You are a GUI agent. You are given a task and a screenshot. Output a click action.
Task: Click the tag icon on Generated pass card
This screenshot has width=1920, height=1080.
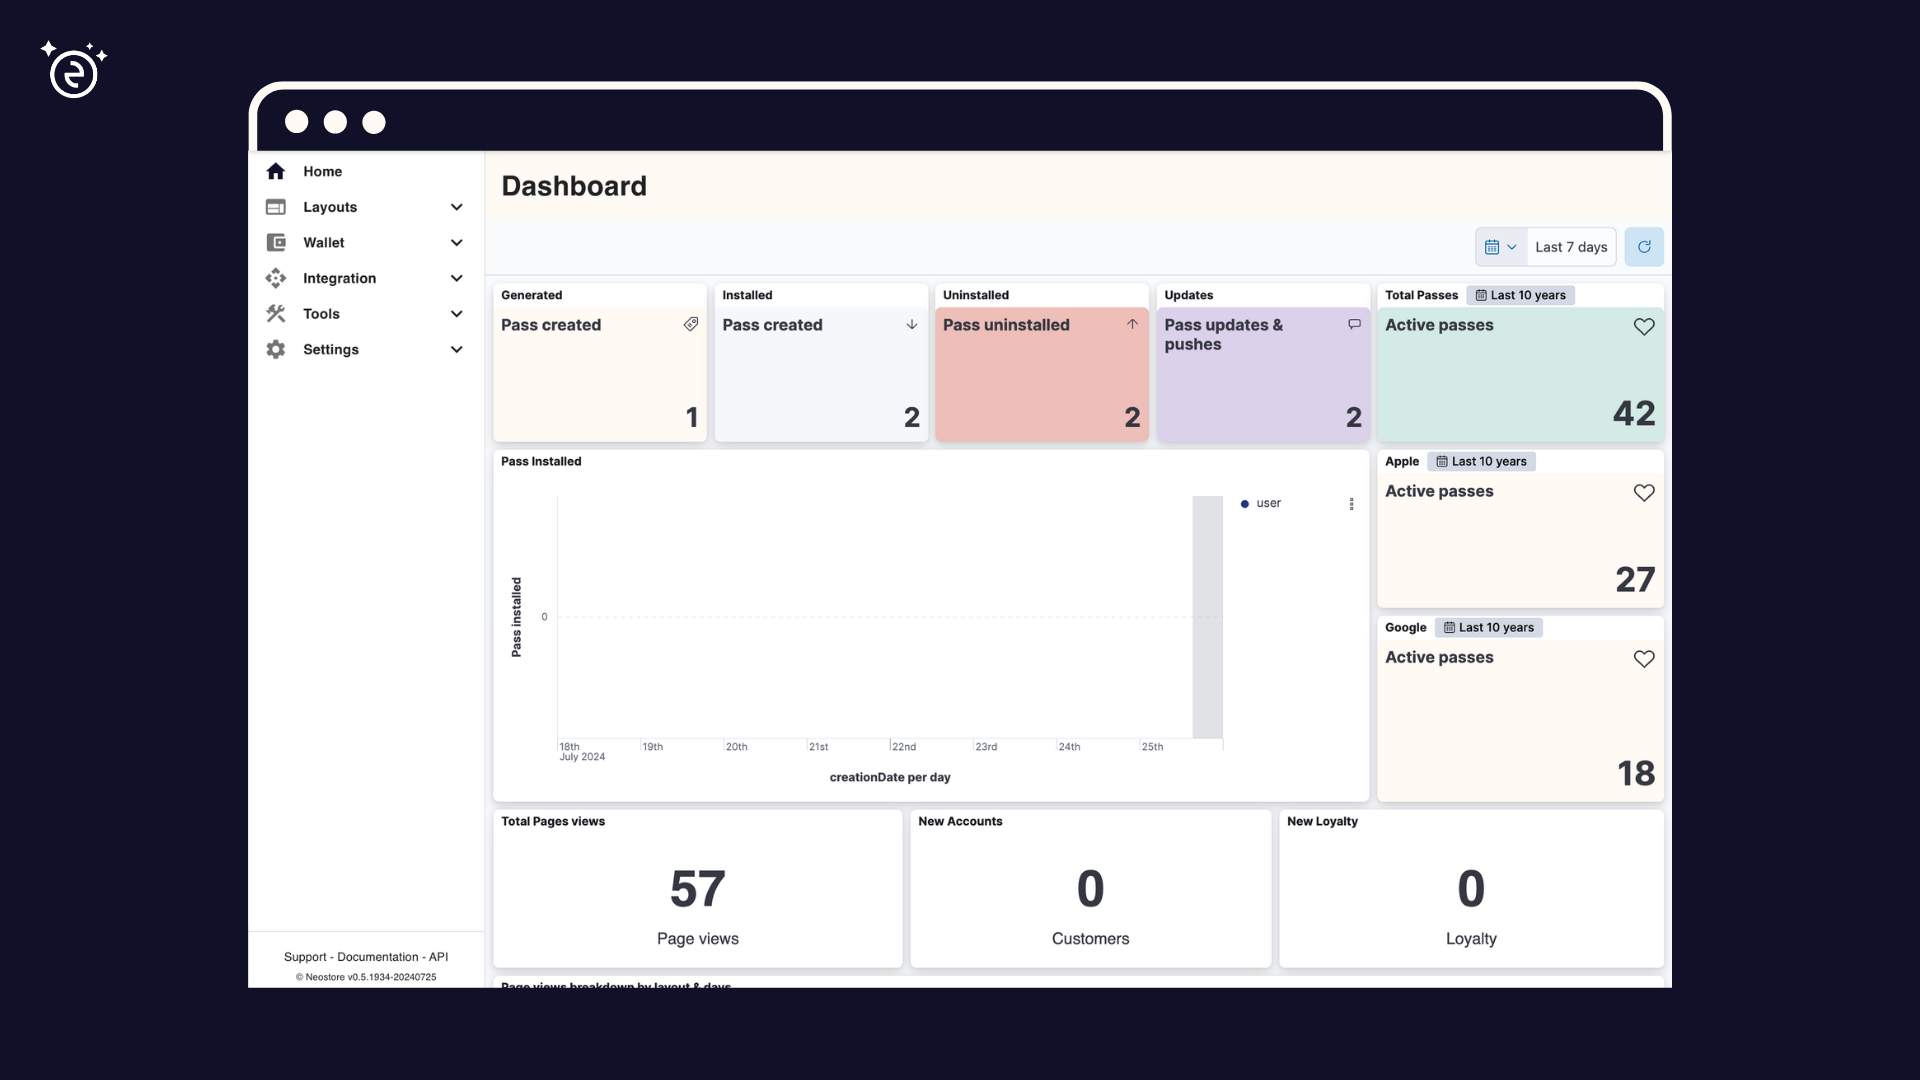690,325
